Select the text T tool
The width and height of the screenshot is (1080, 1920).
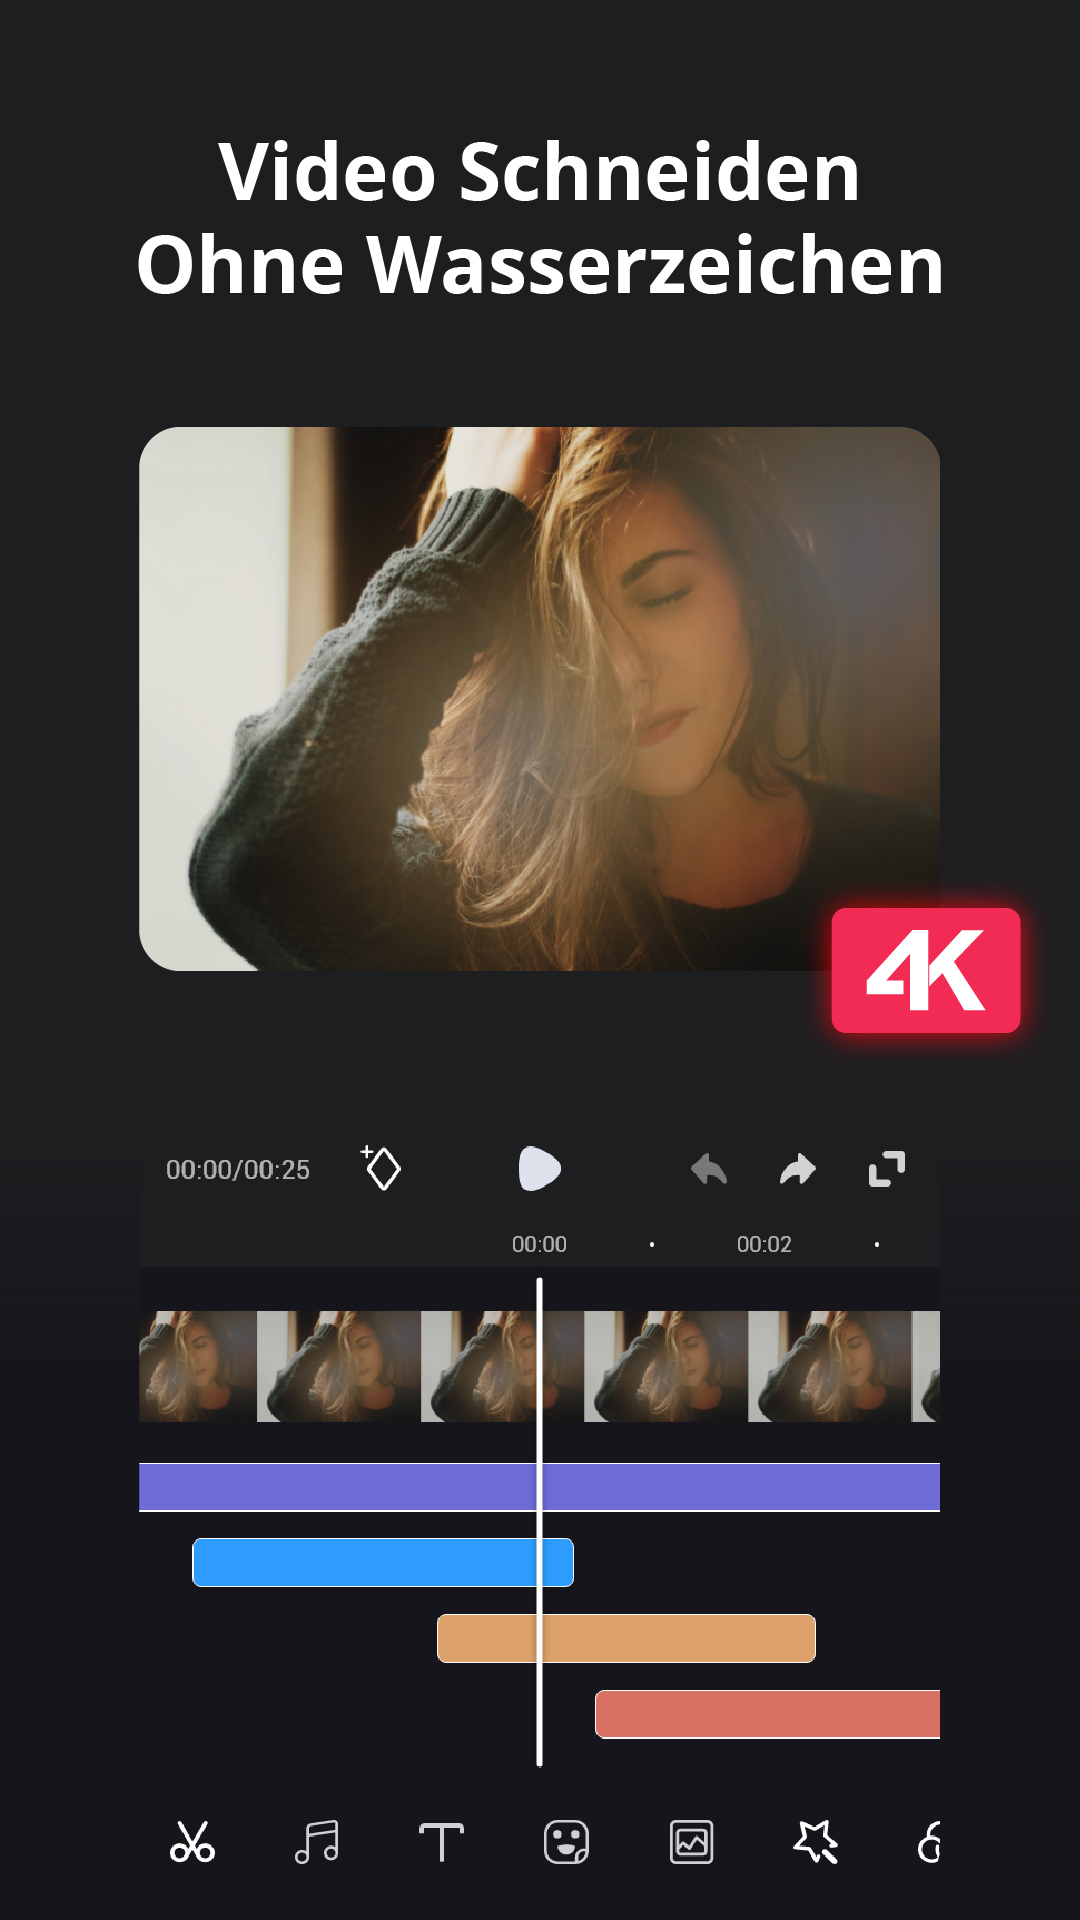click(441, 1842)
